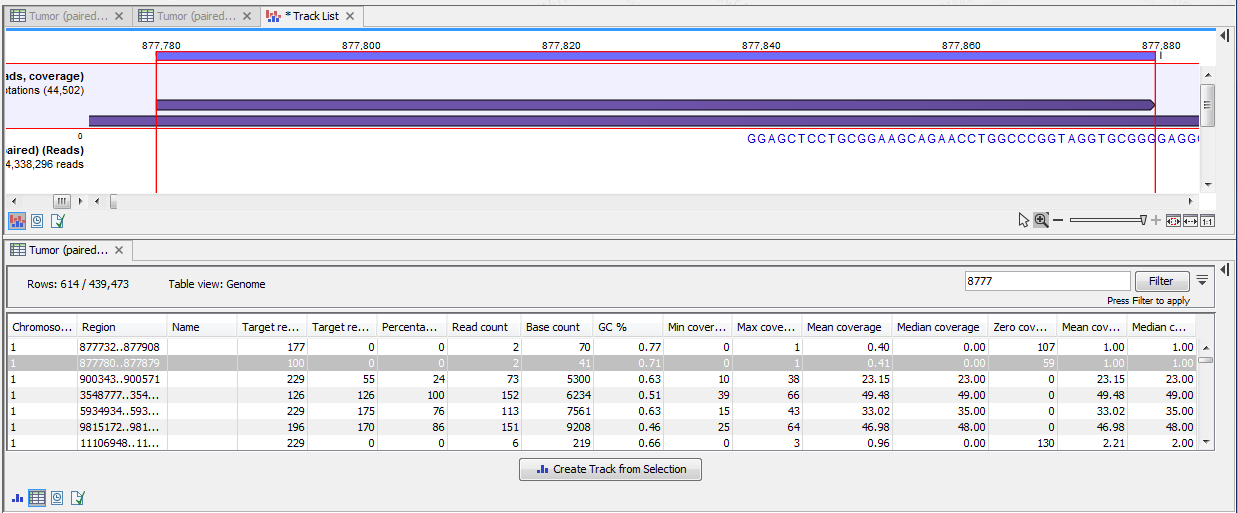Click the zoom to fit width icon

coord(1190,220)
